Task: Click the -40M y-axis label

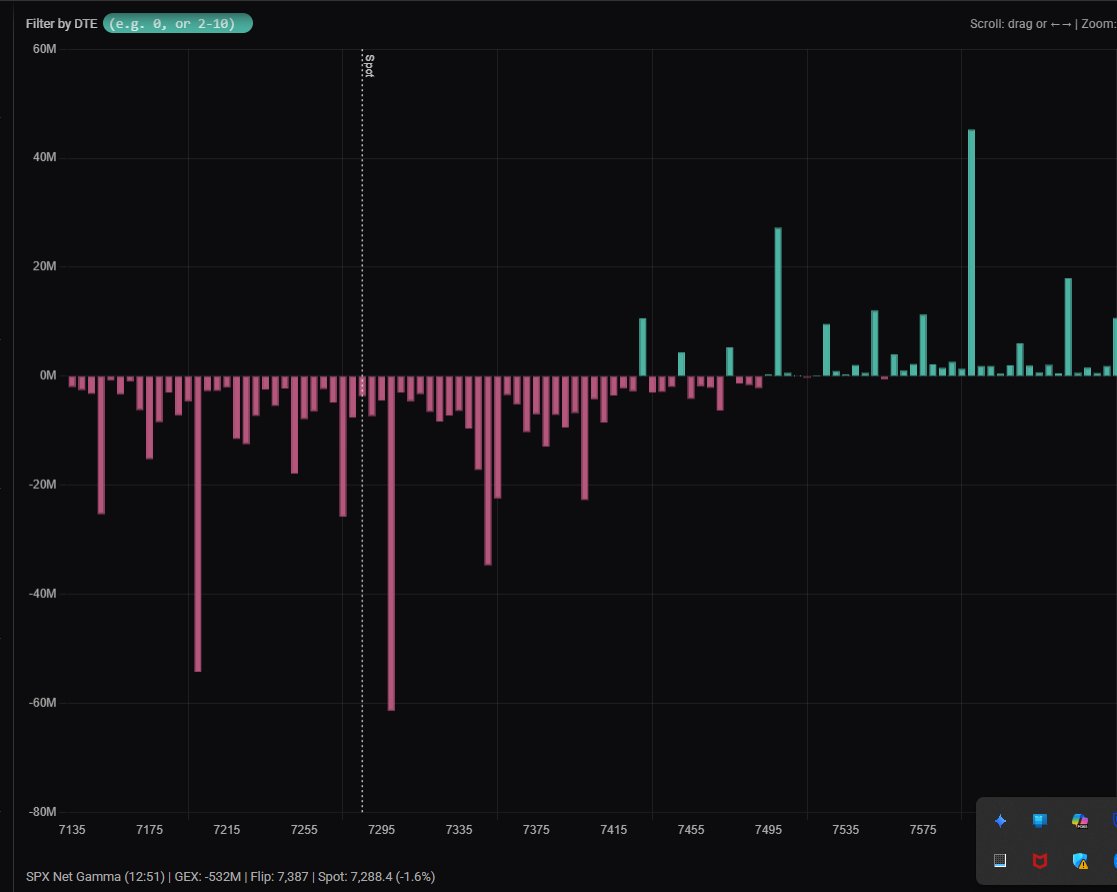Action: pos(42,593)
